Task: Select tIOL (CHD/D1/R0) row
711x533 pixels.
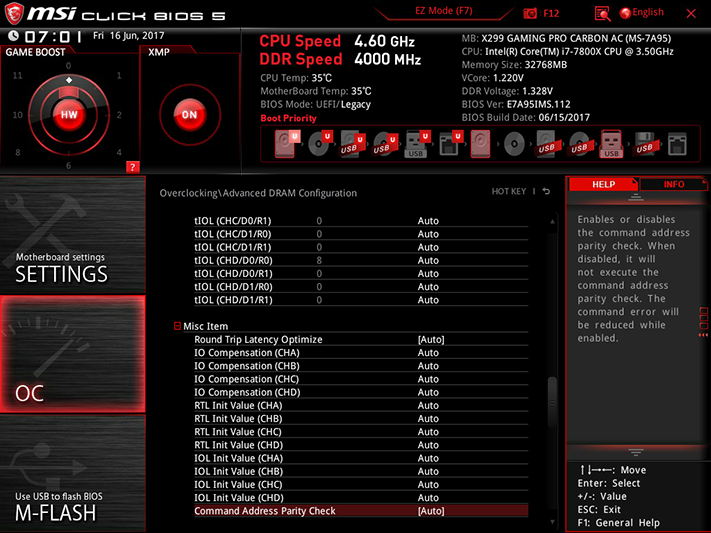Action: 361,287
